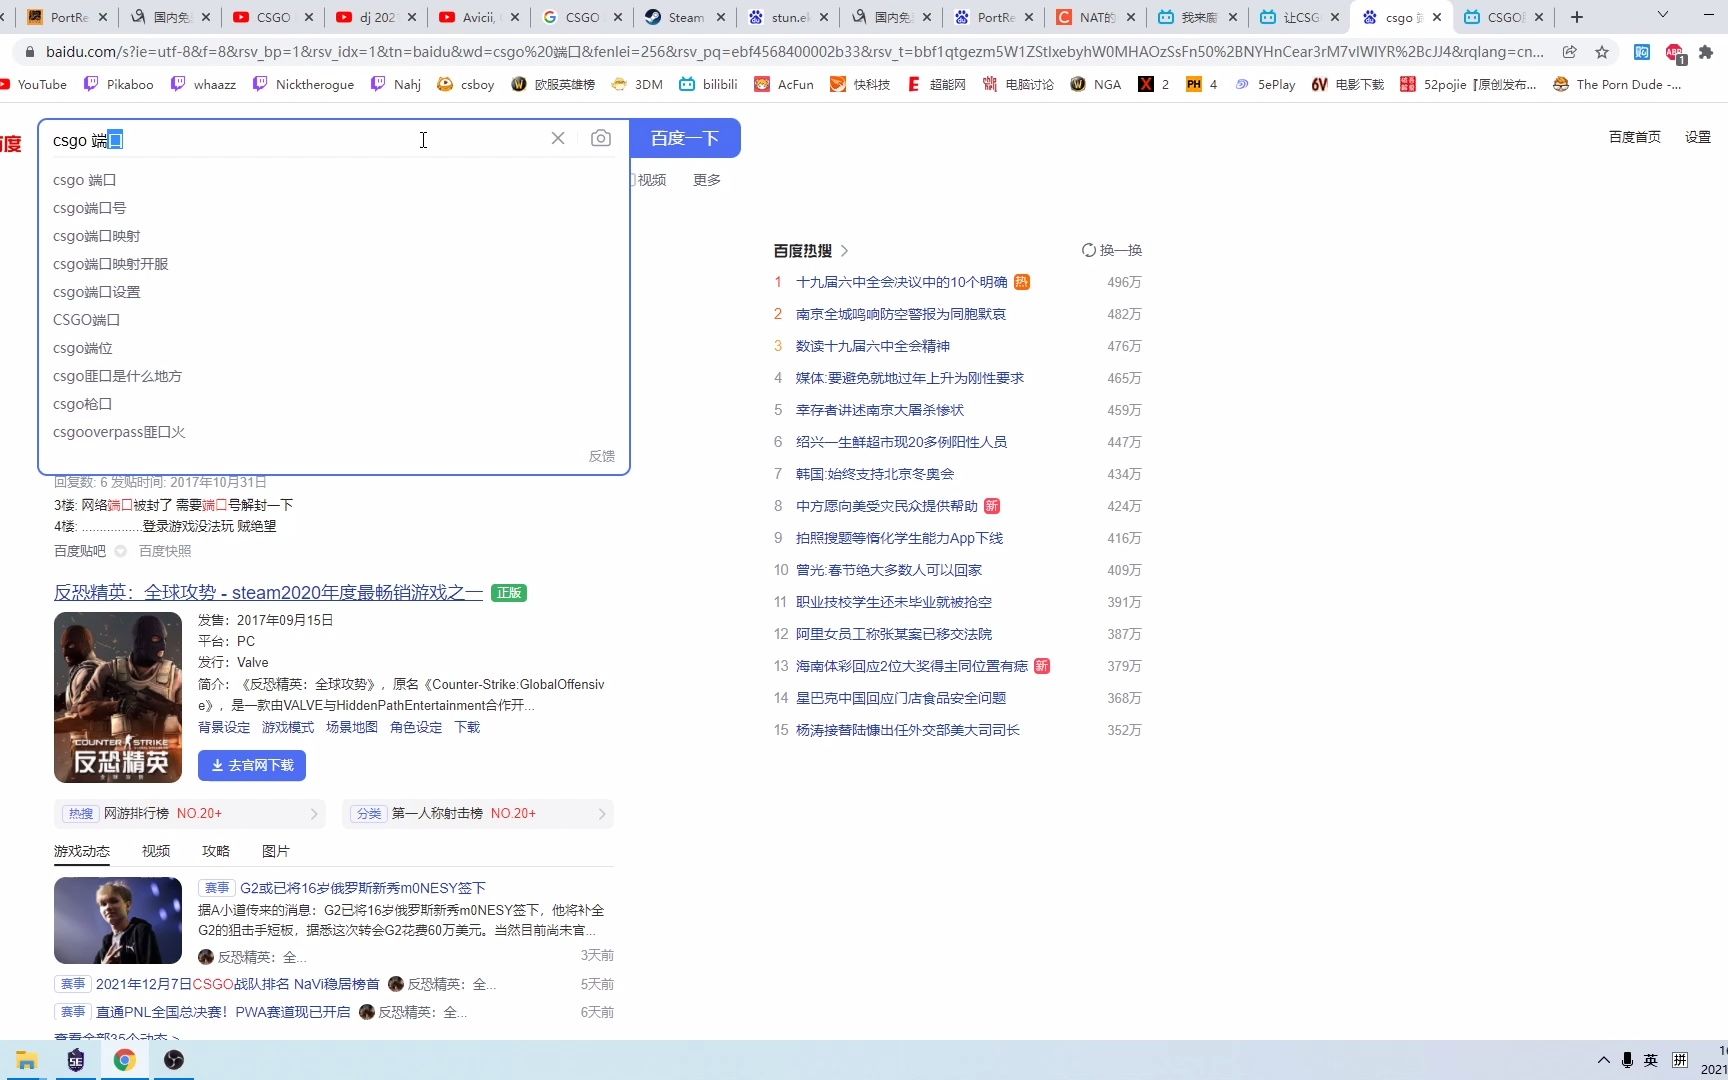The width and height of the screenshot is (1728, 1080).
Task: Click 反馈 feedback link in suggestions
Action: pyautogui.click(x=602, y=456)
